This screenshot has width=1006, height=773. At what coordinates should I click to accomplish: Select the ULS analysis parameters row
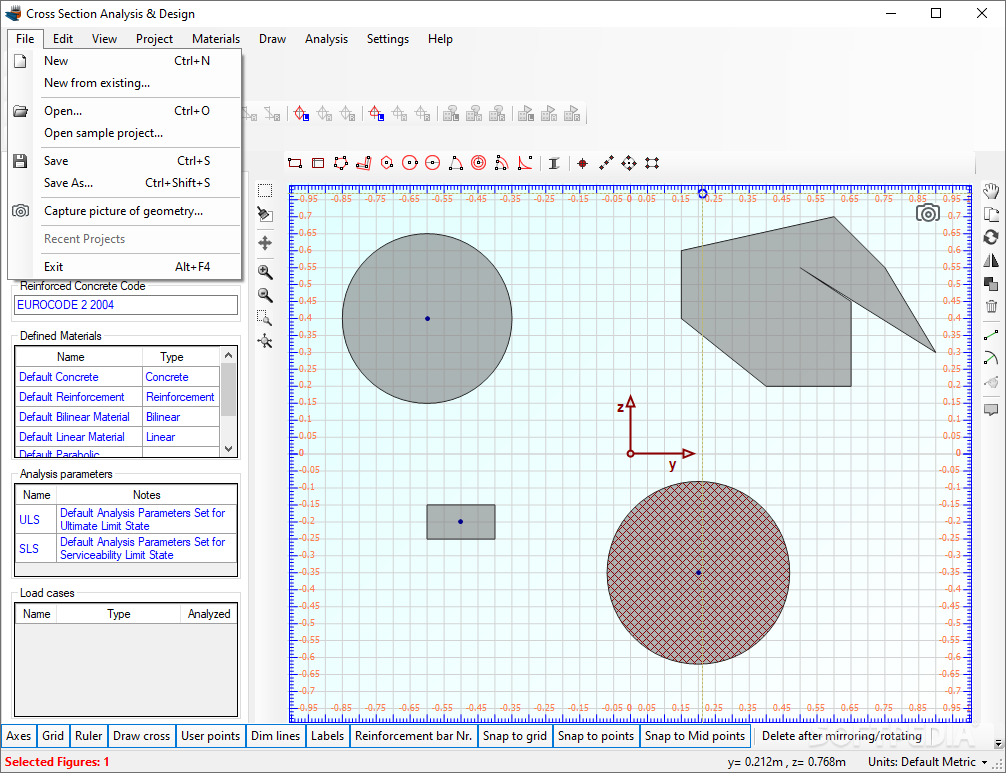pos(126,520)
